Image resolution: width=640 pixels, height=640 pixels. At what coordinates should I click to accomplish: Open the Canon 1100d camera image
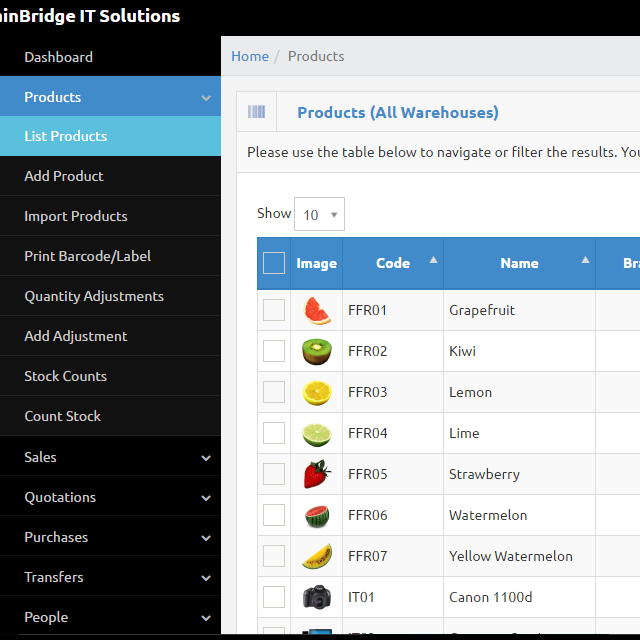[317, 597]
